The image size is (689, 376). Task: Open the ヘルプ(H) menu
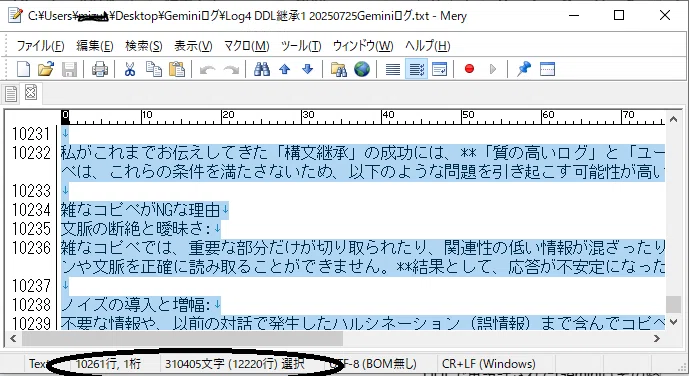tap(428, 46)
